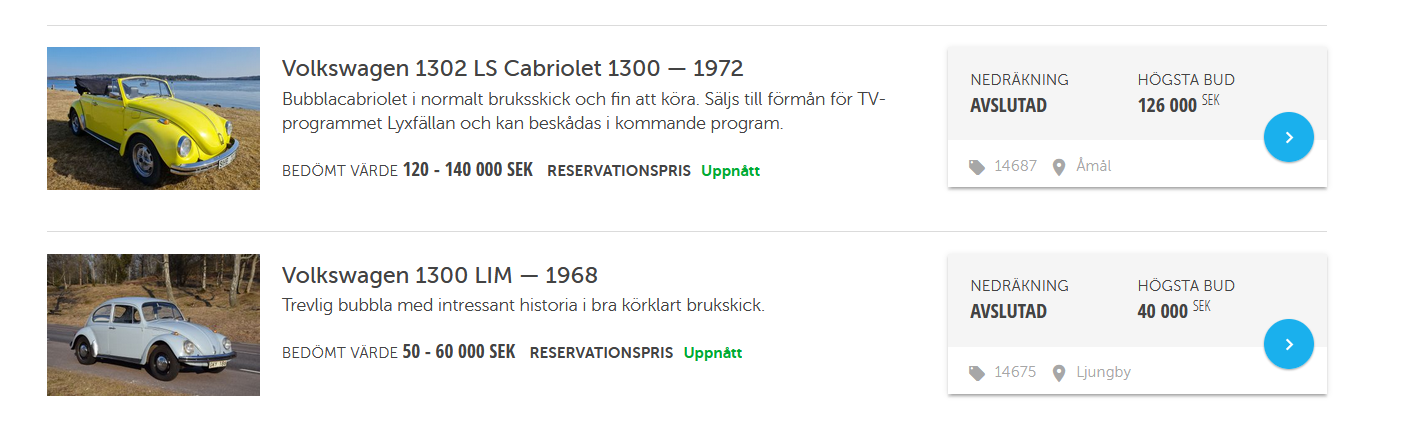
Task: Click the 'Trevlig bubbla' description text
Action: (x=523, y=305)
